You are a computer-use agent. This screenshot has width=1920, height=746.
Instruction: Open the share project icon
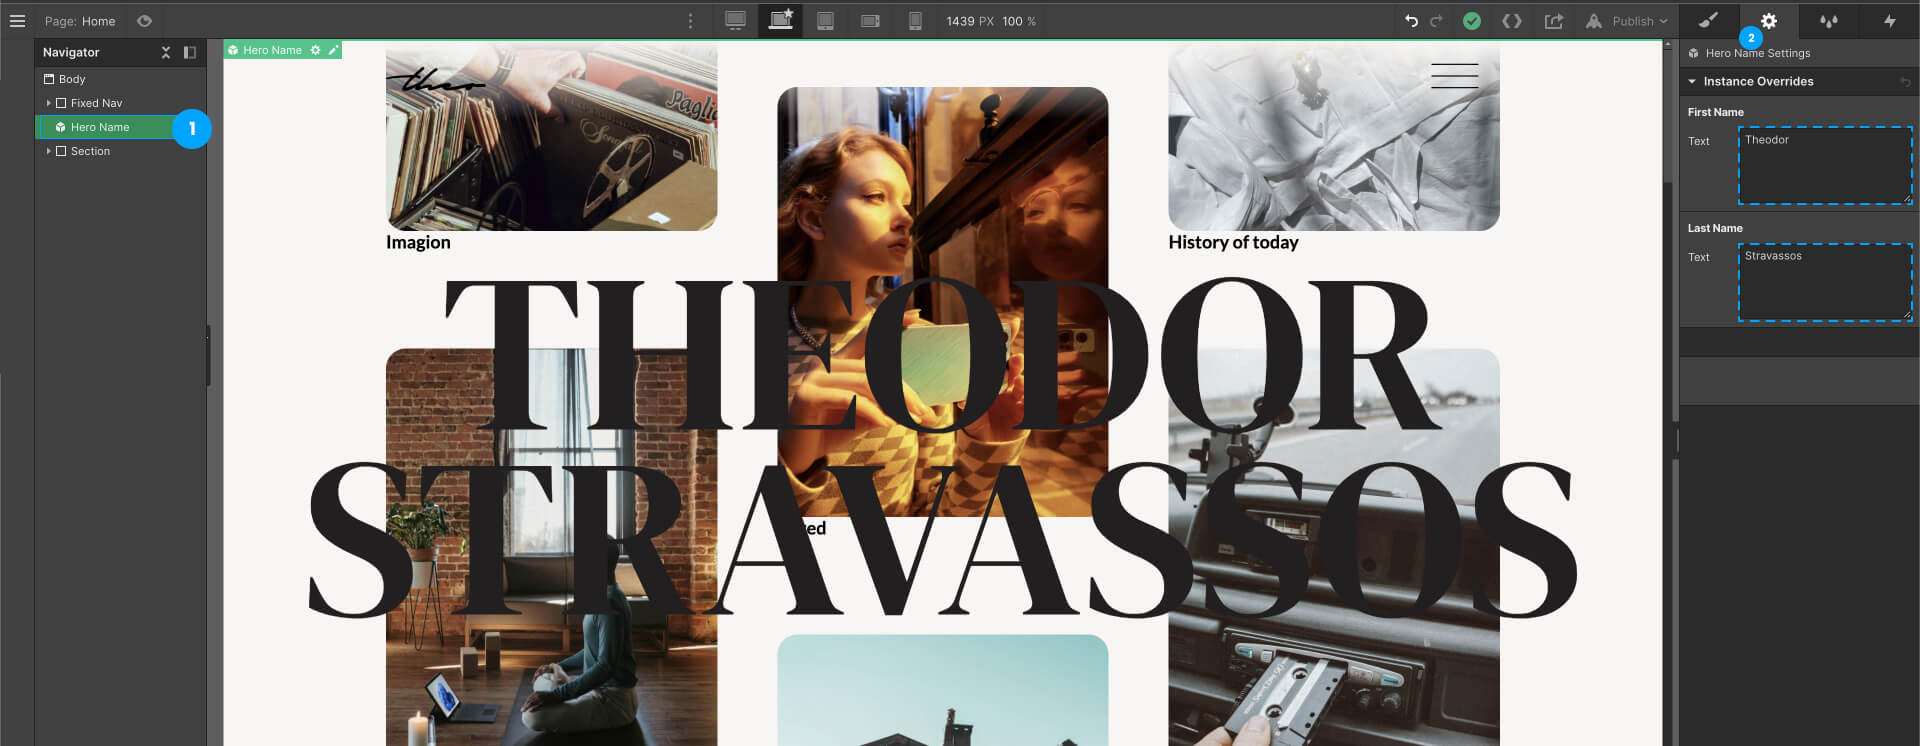click(1553, 21)
